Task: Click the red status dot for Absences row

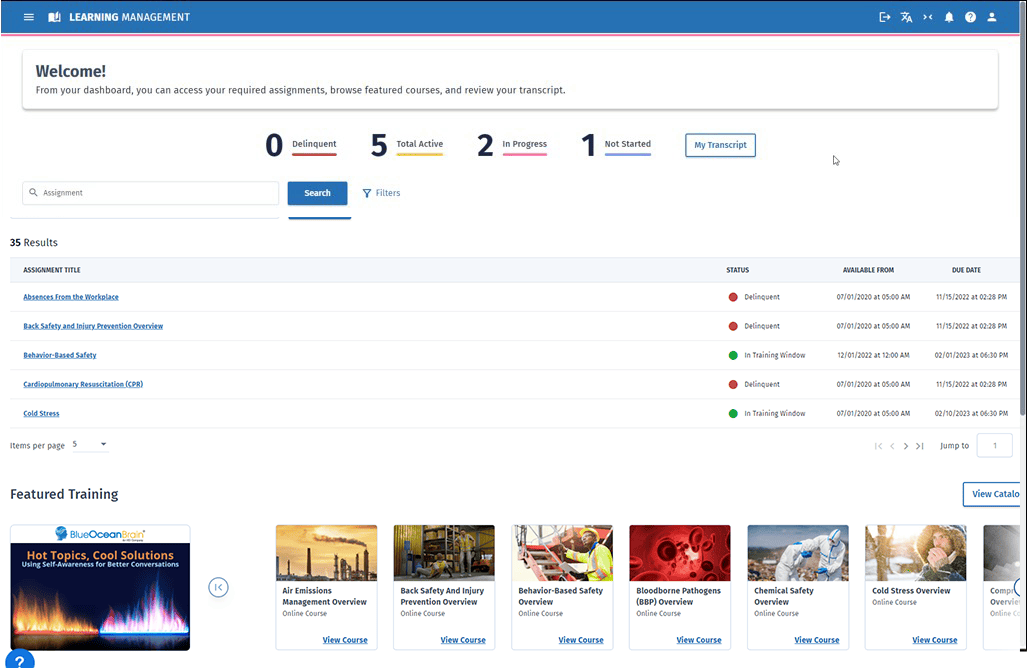Action: (733, 297)
